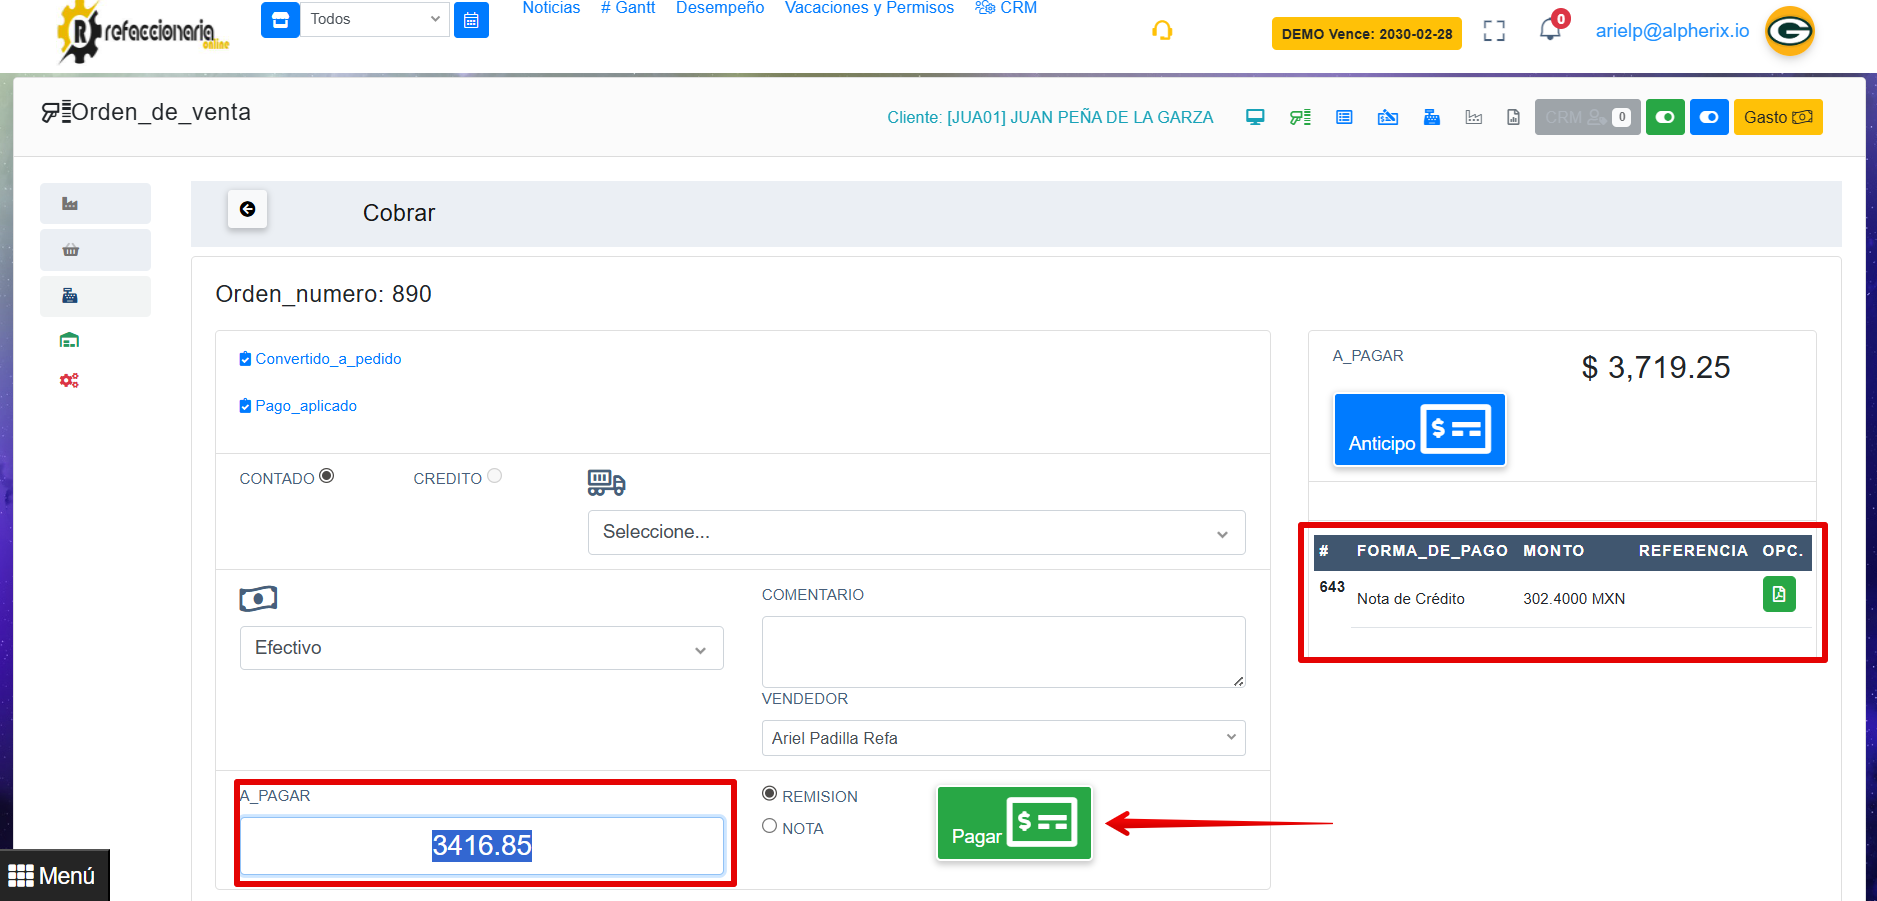The height and width of the screenshot is (901, 1877).
Task: Click the green document icon for Nota de Crédito
Action: (x=1778, y=594)
